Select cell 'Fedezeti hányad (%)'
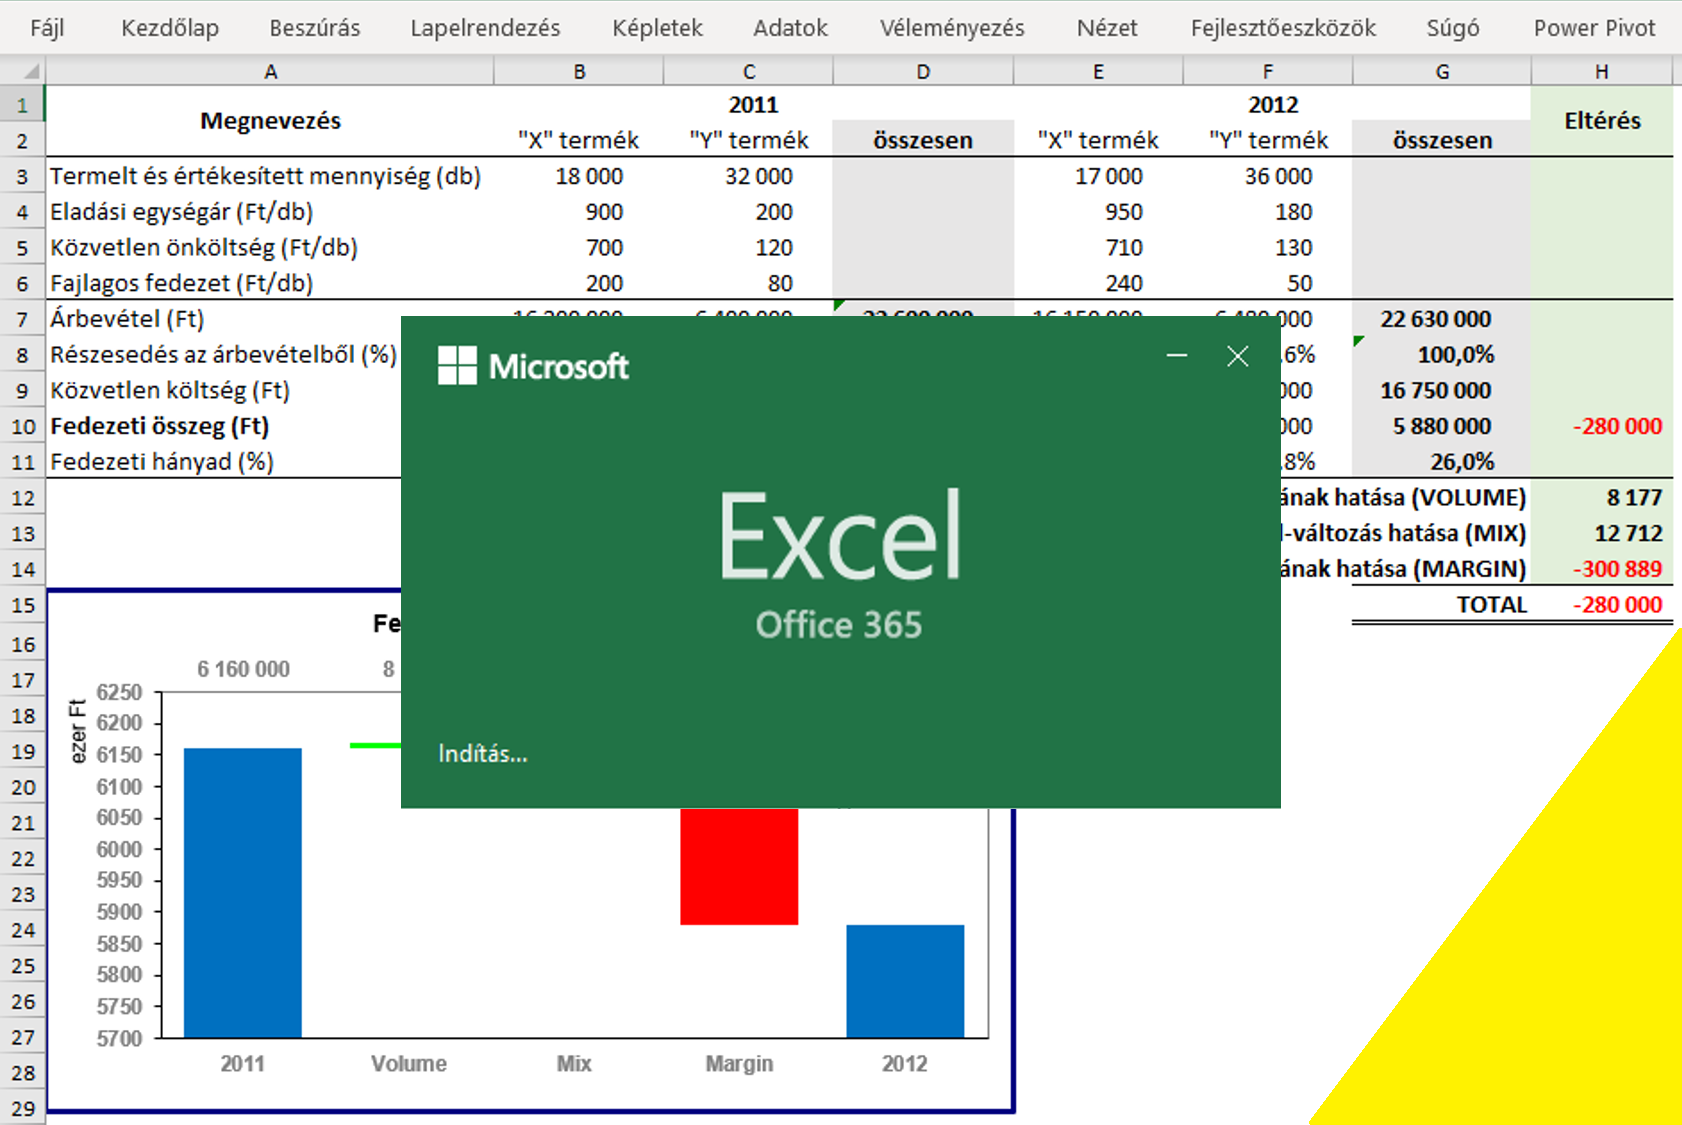 click(x=224, y=462)
